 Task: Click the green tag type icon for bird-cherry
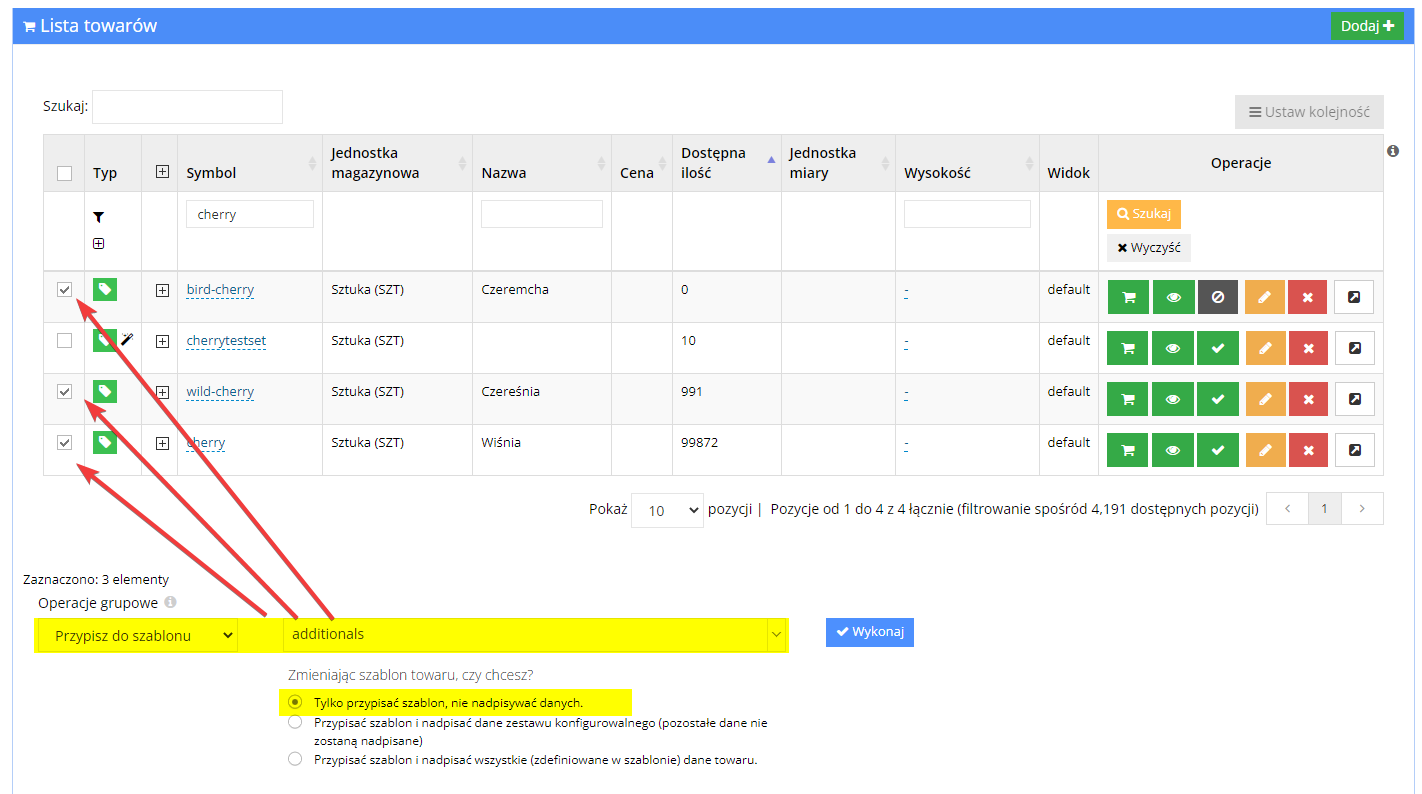[105, 290]
